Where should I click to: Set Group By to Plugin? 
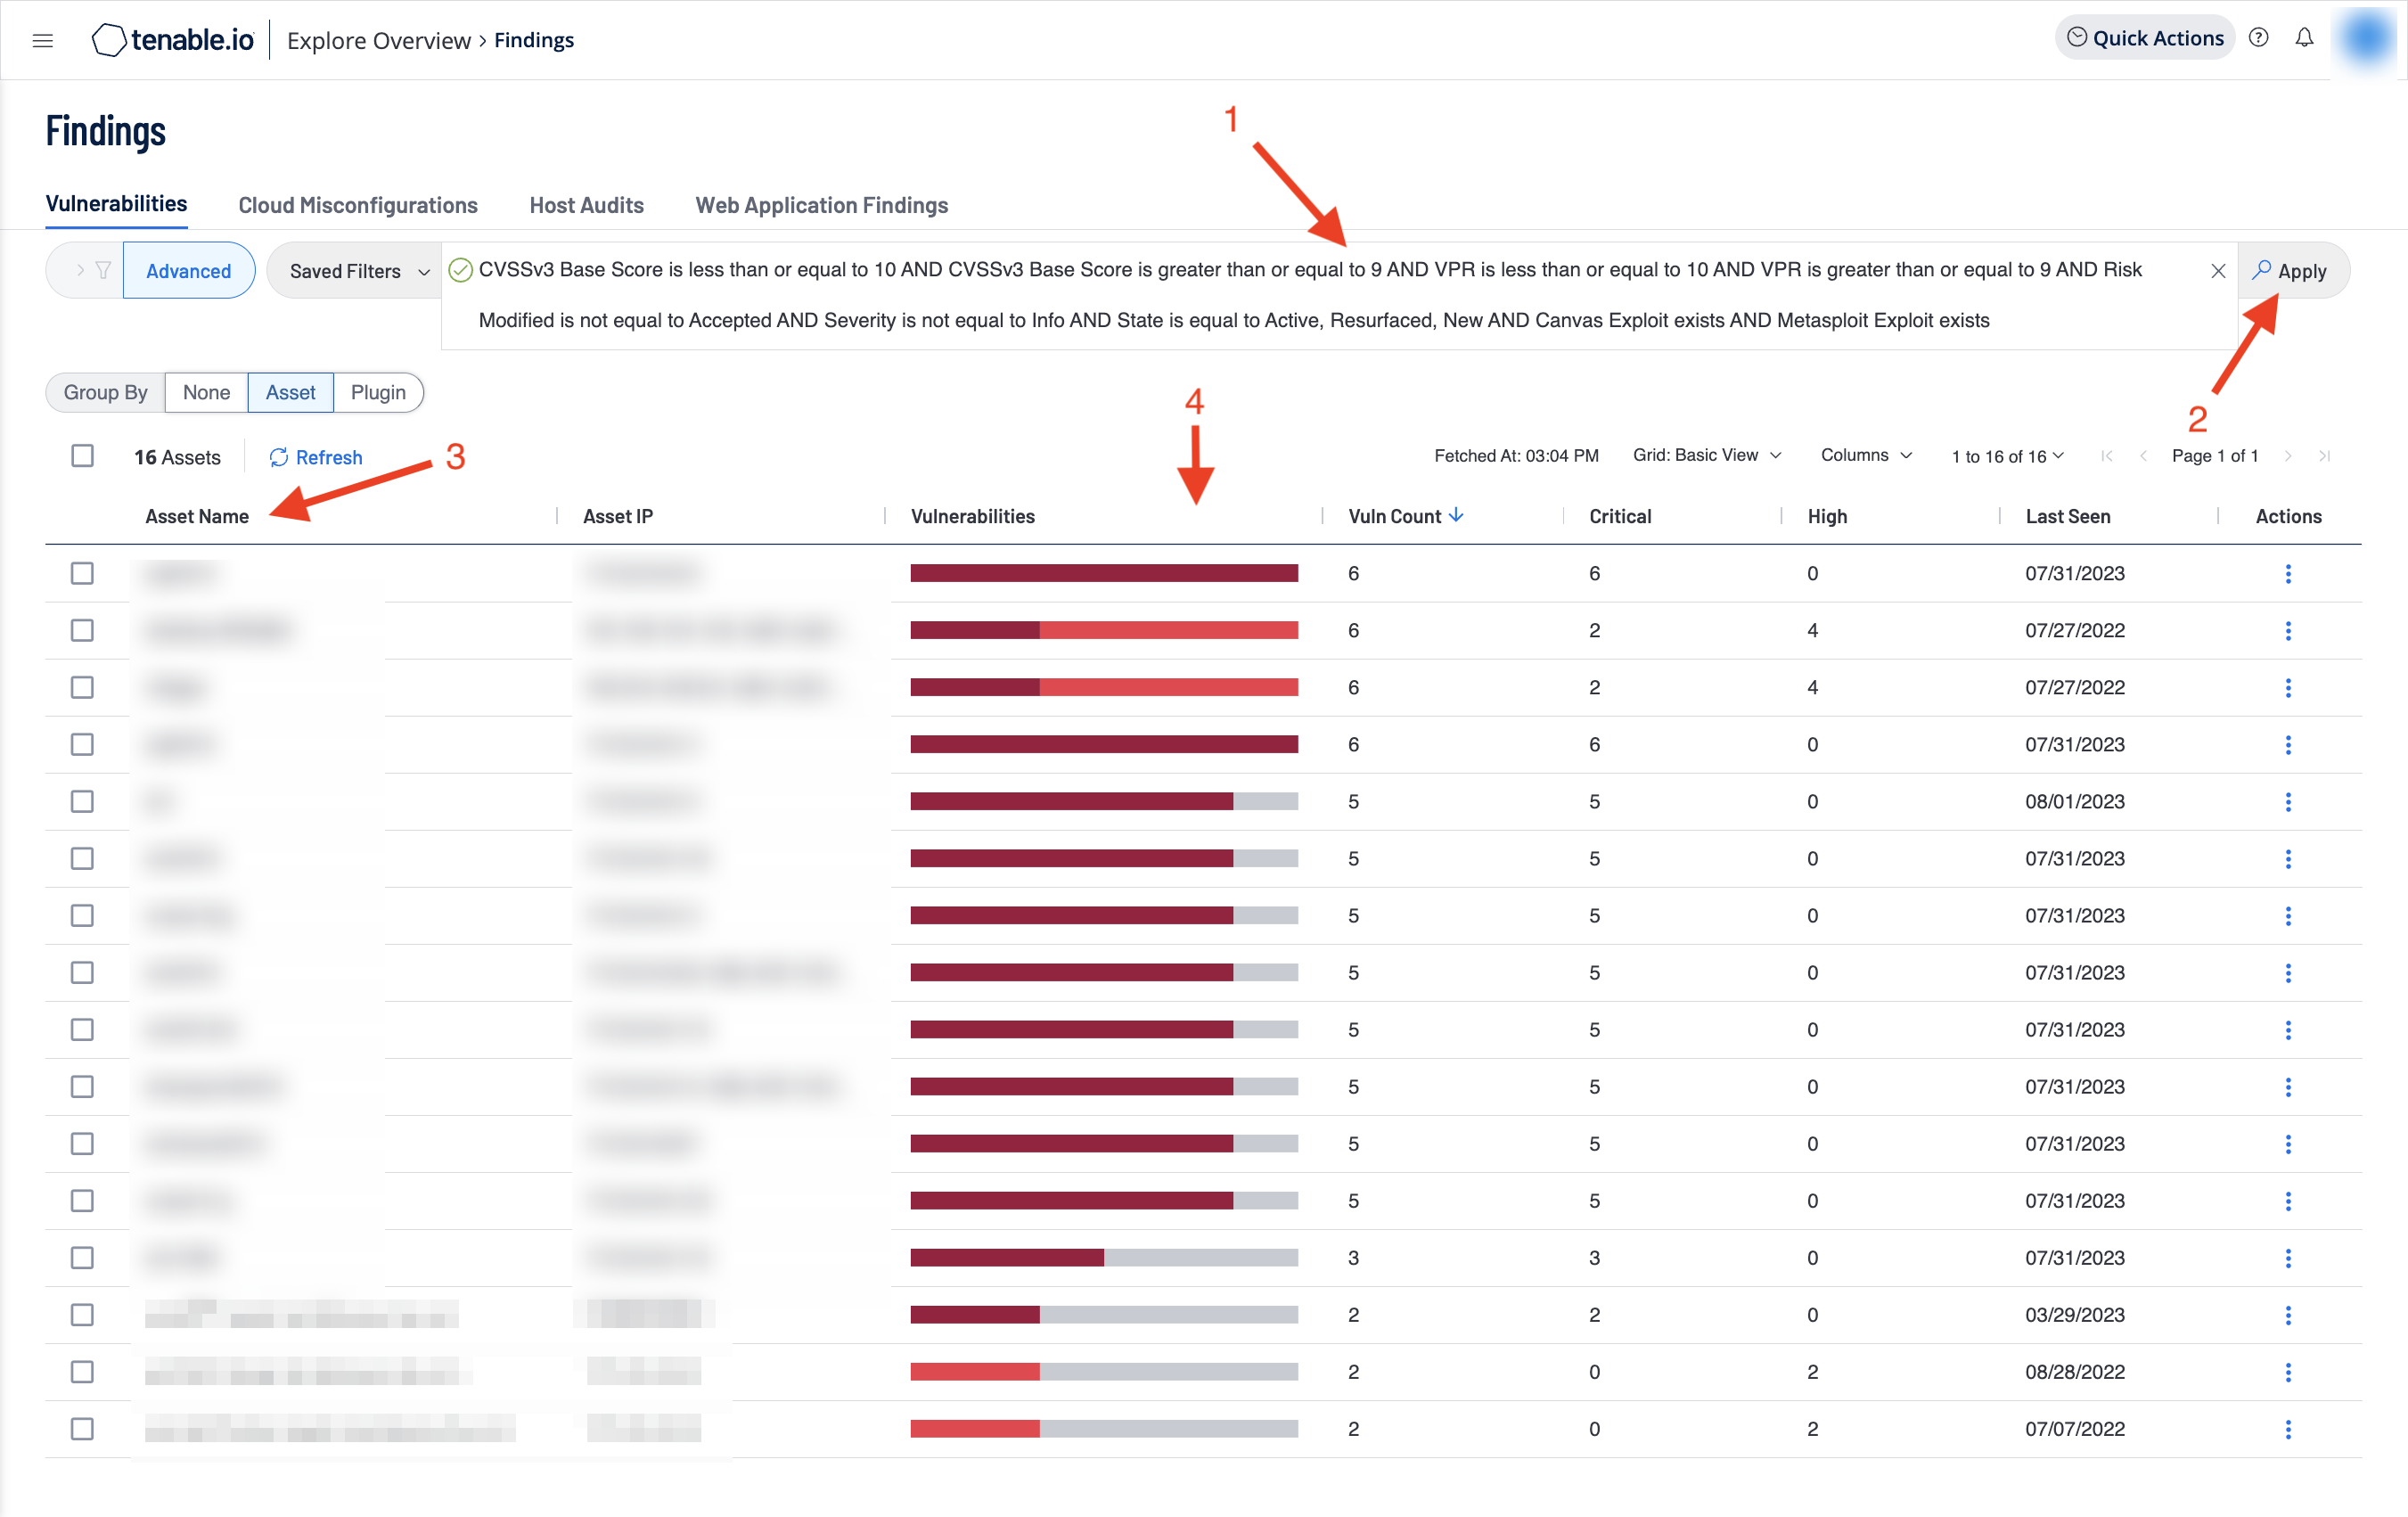pos(378,392)
